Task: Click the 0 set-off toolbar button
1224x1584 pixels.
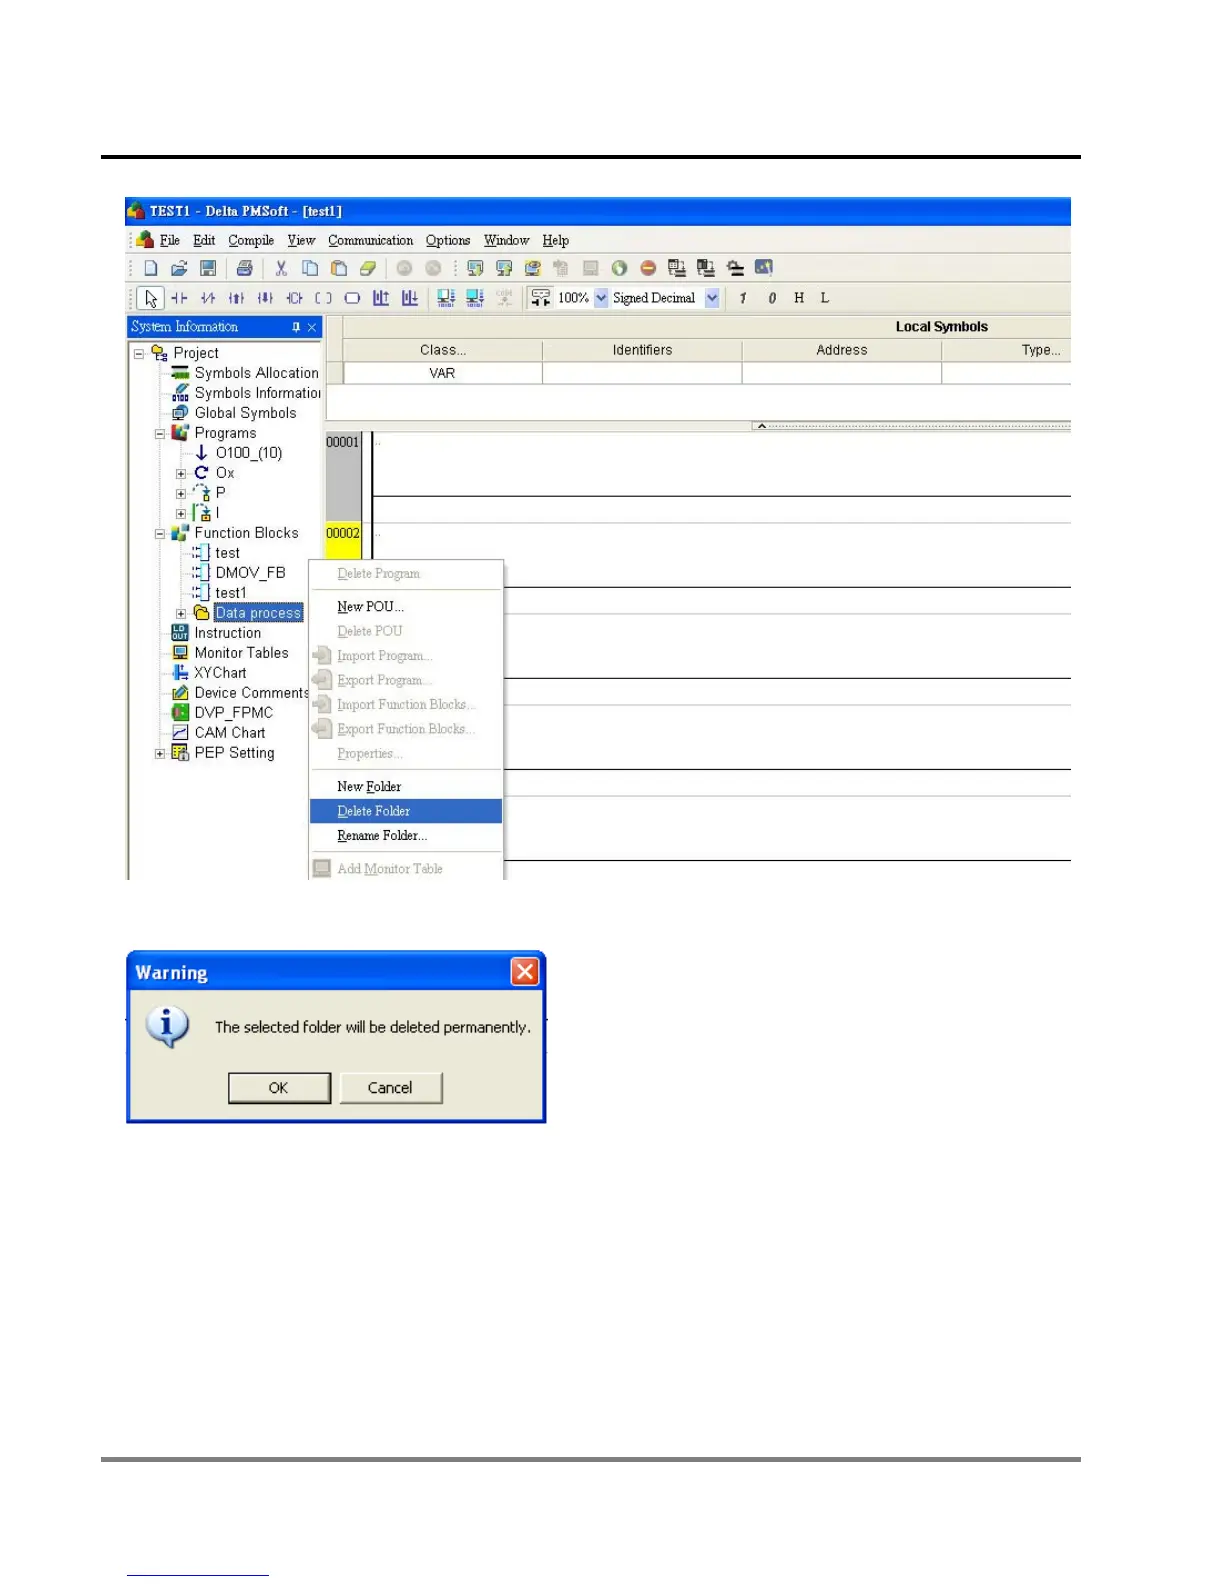Action: click(x=771, y=298)
